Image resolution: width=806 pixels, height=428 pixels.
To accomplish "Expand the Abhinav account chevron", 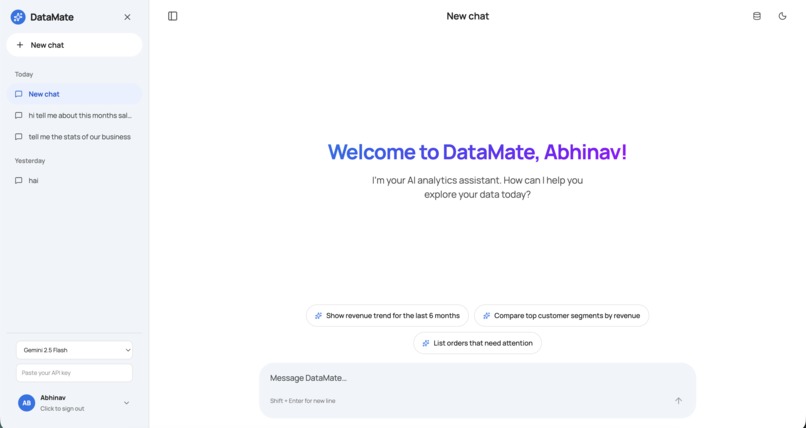I will point(126,403).
